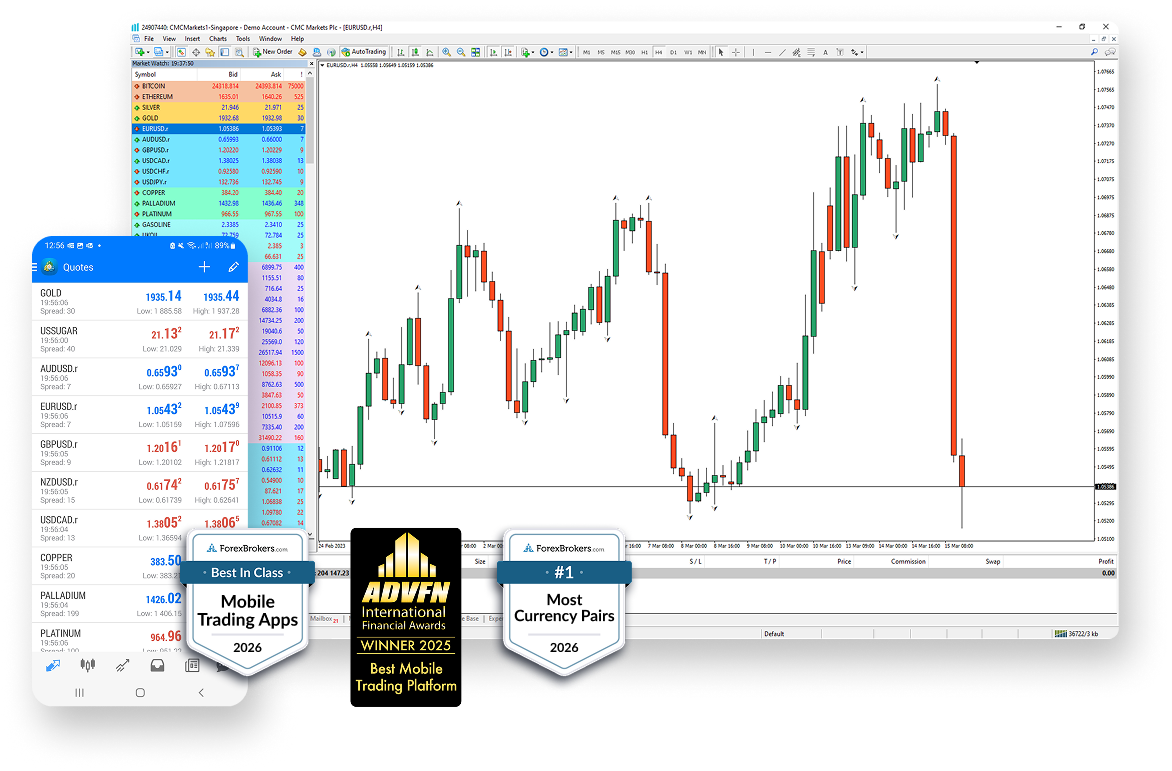
Task: Click the Zoom Out magnifier icon
Action: (461, 52)
